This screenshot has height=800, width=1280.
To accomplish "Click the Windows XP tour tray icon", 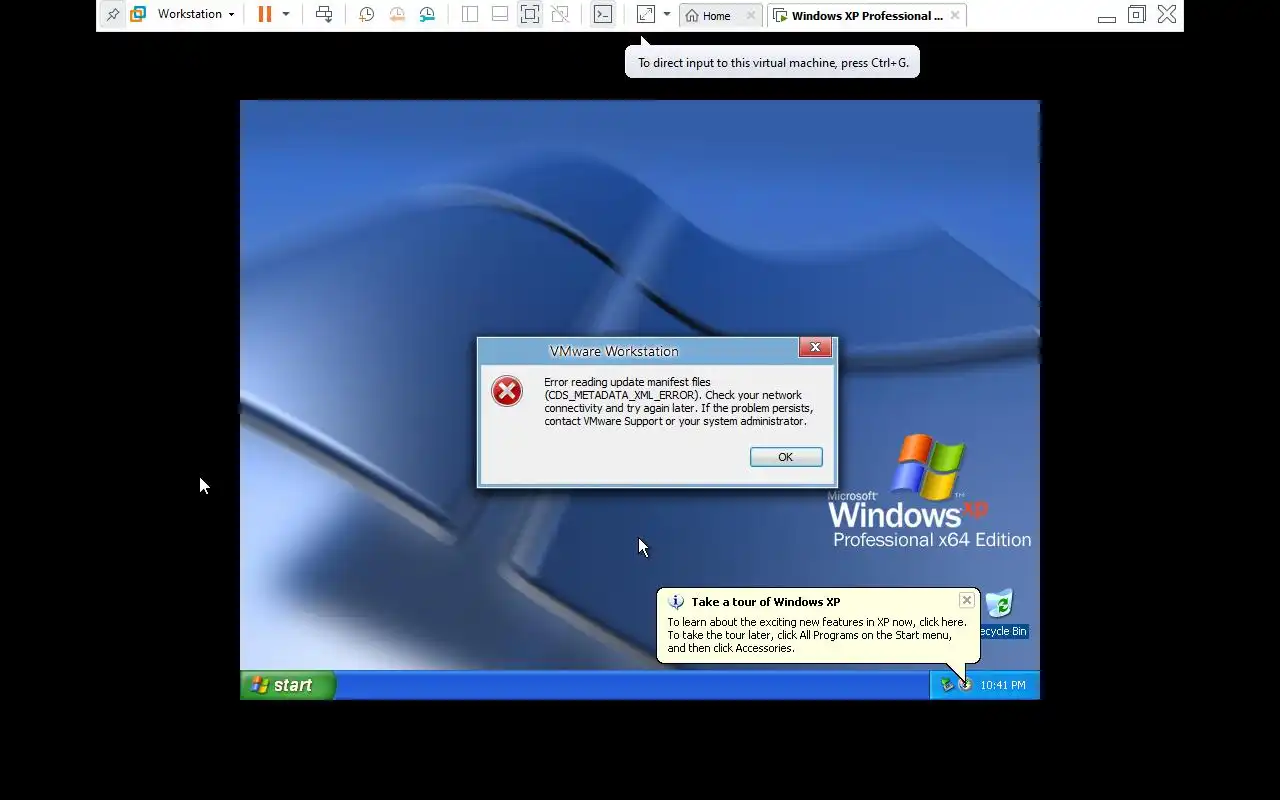I will pyautogui.click(x=965, y=685).
